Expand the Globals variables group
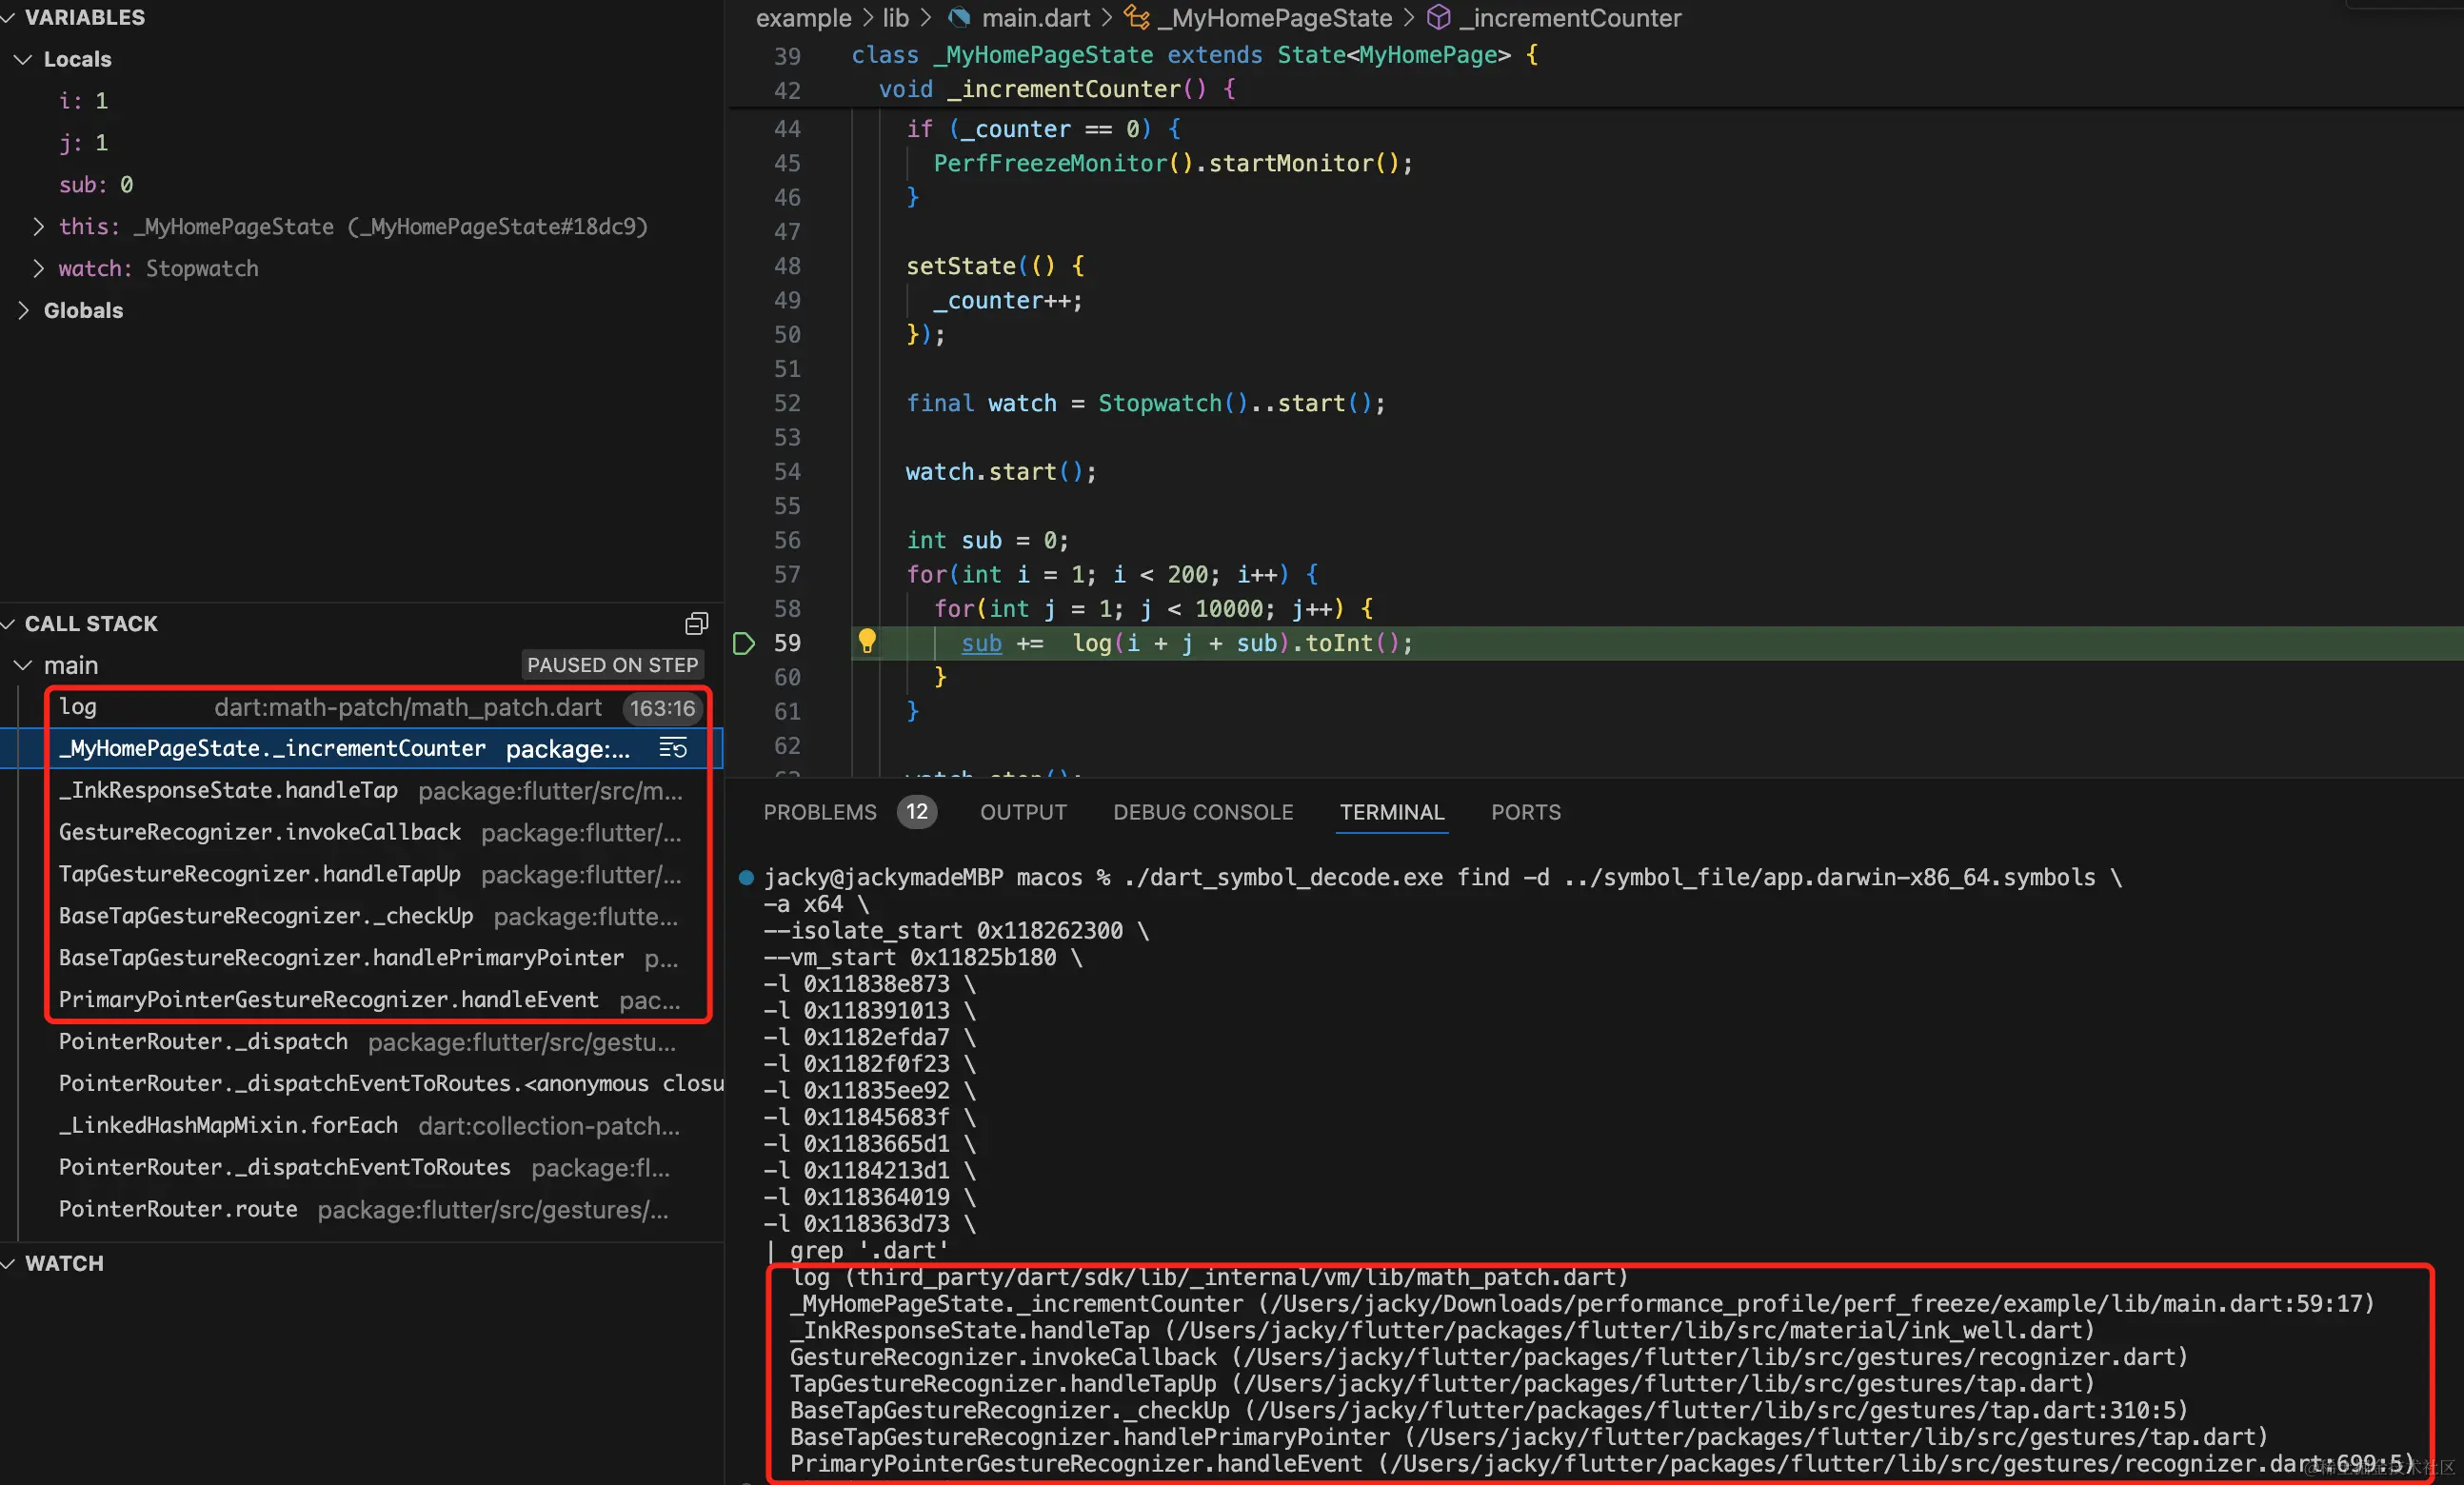Image resolution: width=2464 pixels, height=1485 pixels. click(23, 310)
